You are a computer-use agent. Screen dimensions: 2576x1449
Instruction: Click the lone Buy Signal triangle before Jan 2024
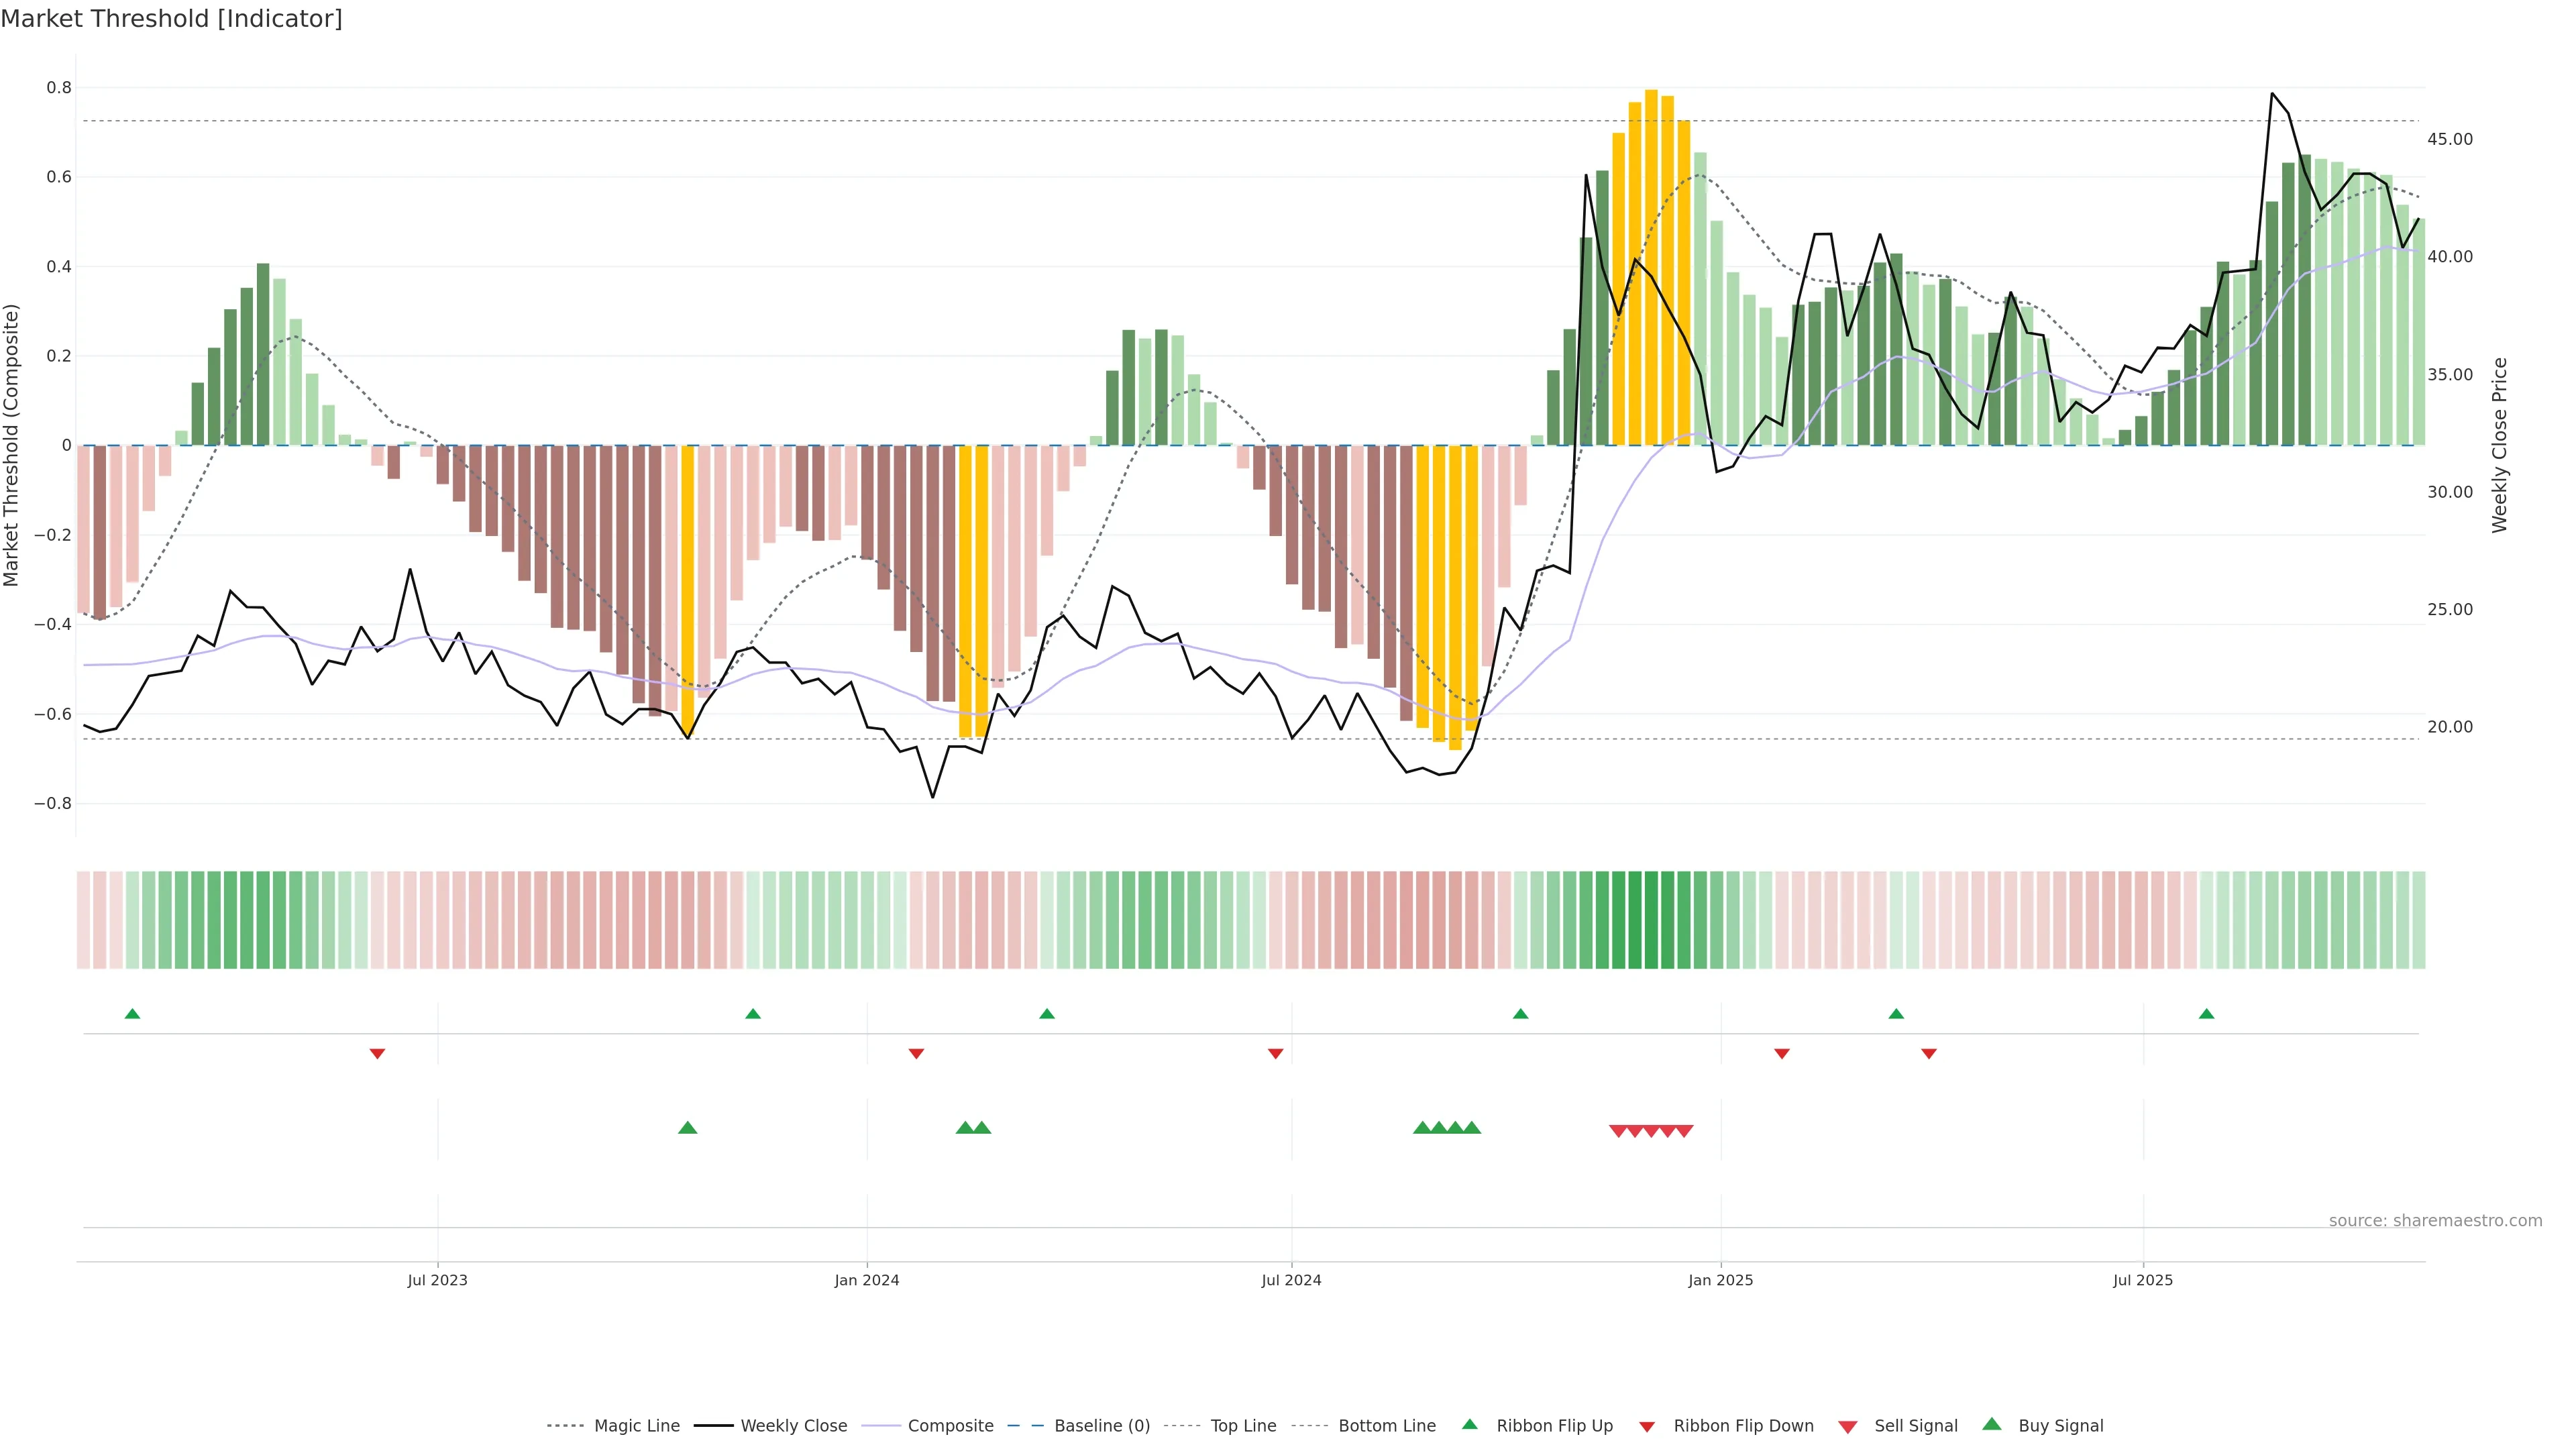687,1128
